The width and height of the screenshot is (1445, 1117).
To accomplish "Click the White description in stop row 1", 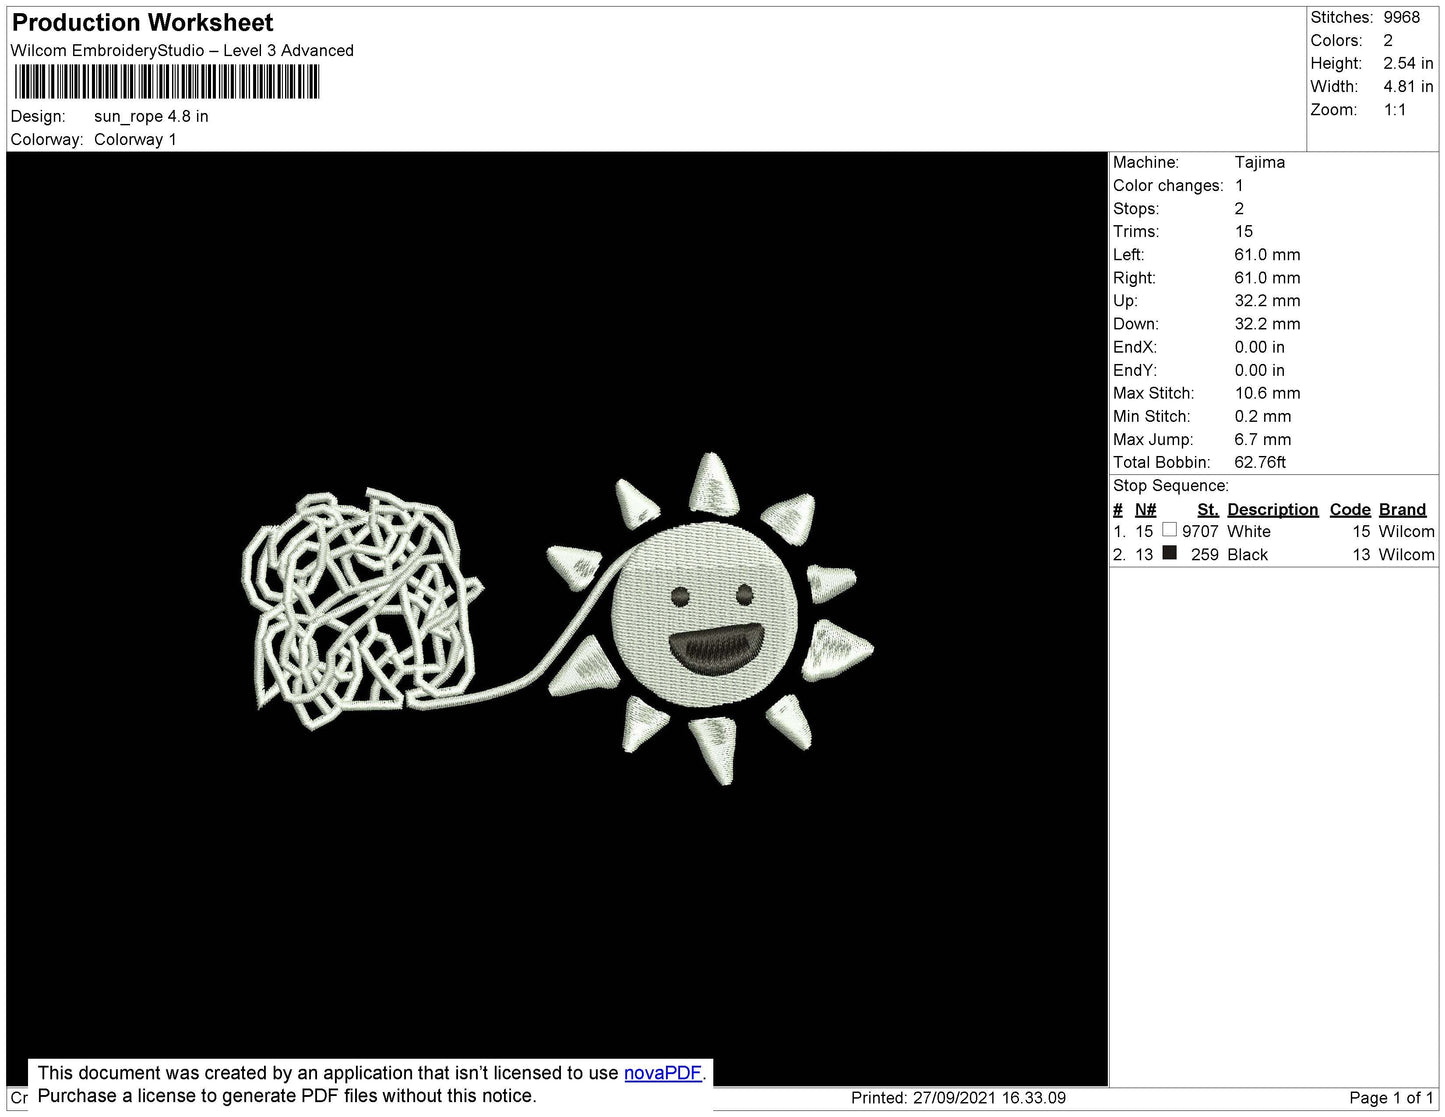I will pos(1248,532).
